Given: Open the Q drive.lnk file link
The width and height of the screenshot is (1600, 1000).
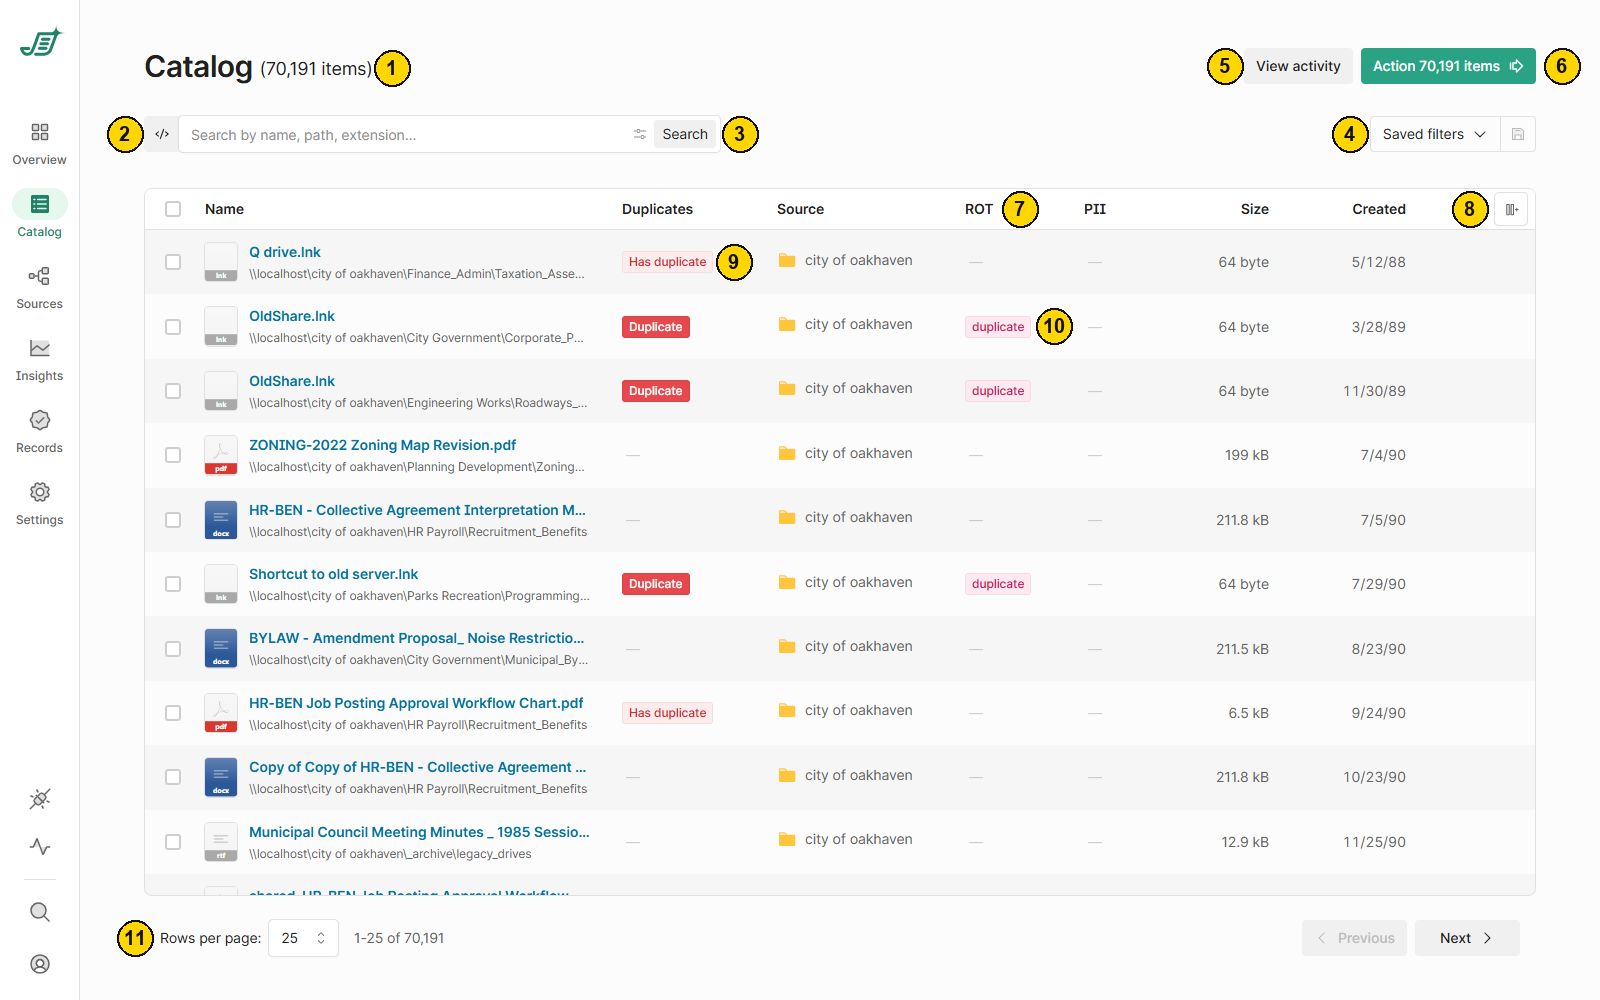Looking at the screenshot, I should coord(285,252).
